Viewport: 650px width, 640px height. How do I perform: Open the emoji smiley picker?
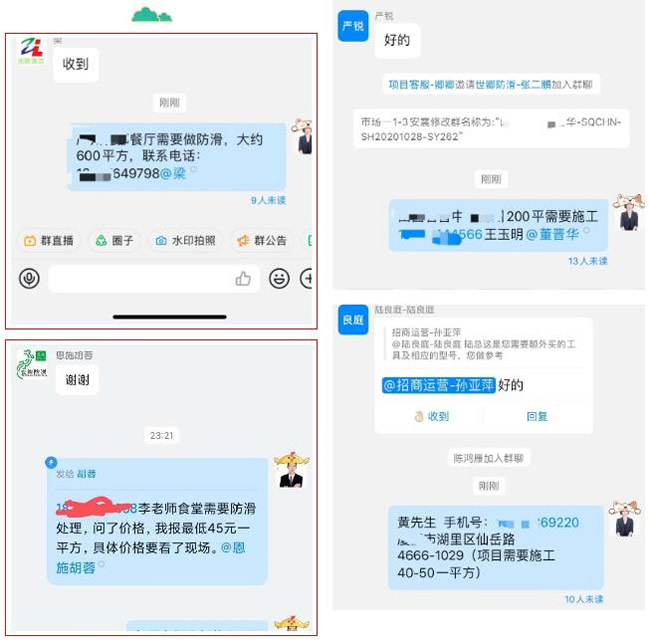coord(279,278)
